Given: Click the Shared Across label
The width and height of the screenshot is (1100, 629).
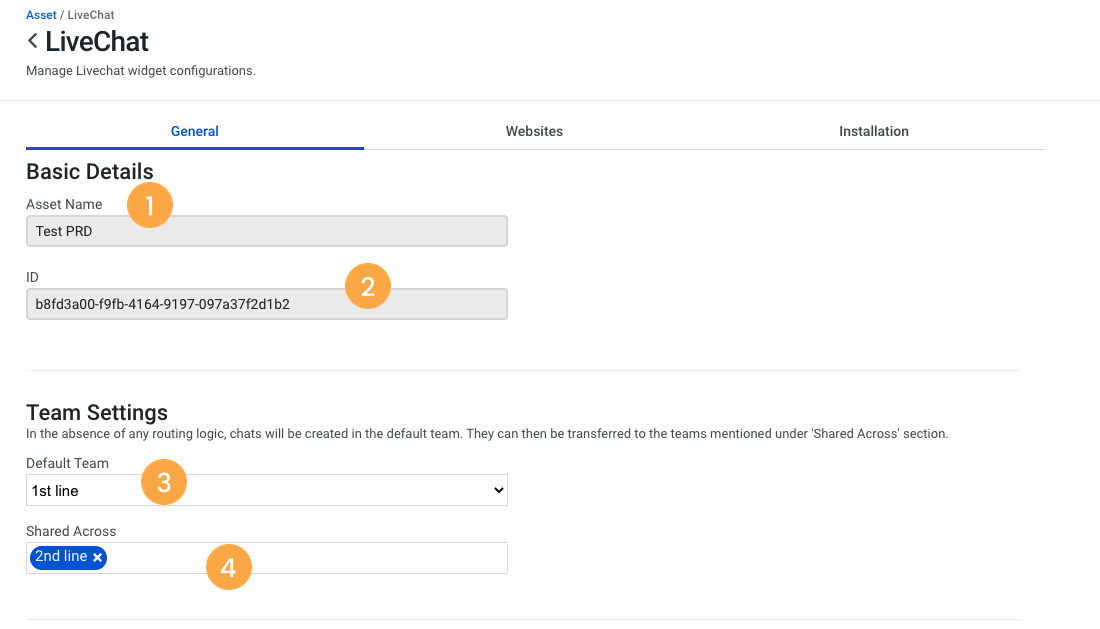Looking at the screenshot, I should click(71, 532).
